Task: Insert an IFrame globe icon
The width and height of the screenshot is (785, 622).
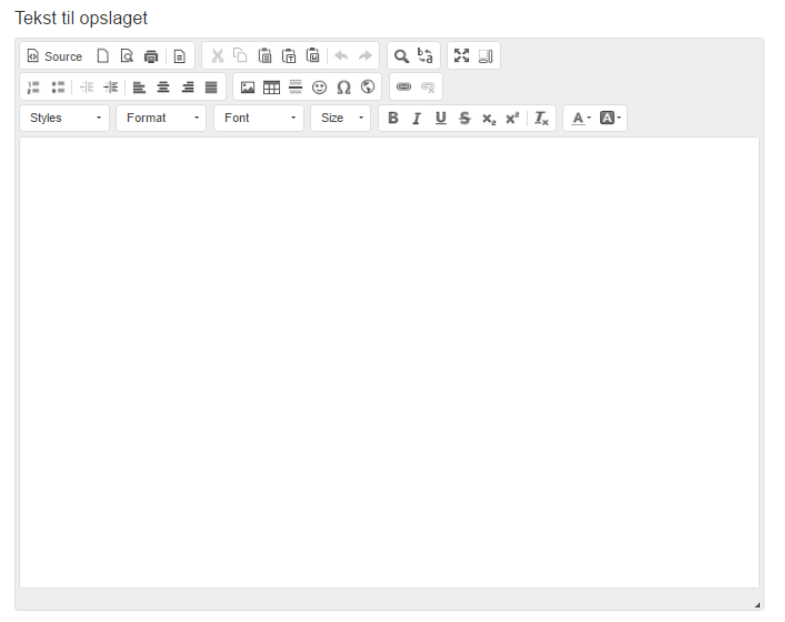Action: point(367,87)
